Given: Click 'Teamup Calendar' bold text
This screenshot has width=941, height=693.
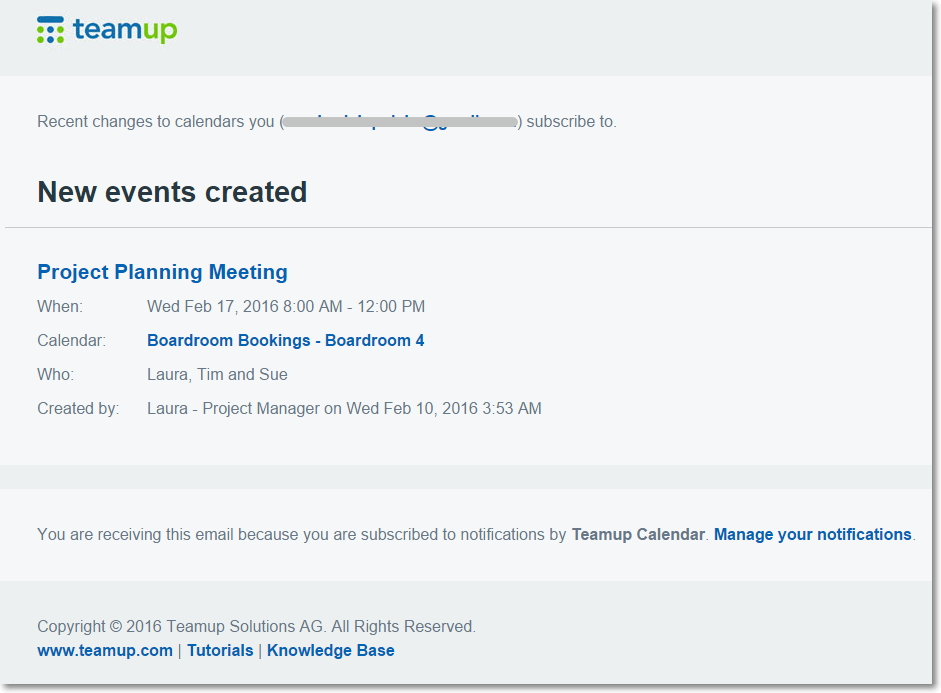Looking at the screenshot, I should 638,534.
